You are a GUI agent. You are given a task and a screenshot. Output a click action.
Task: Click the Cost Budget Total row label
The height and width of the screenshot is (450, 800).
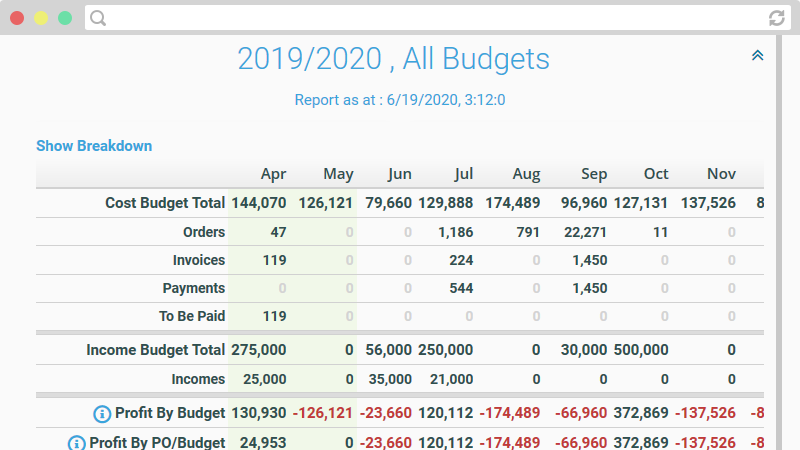tap(165, 203)
